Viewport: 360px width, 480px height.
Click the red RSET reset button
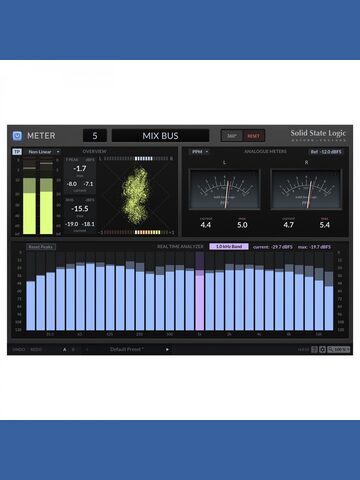pos(254,136)
